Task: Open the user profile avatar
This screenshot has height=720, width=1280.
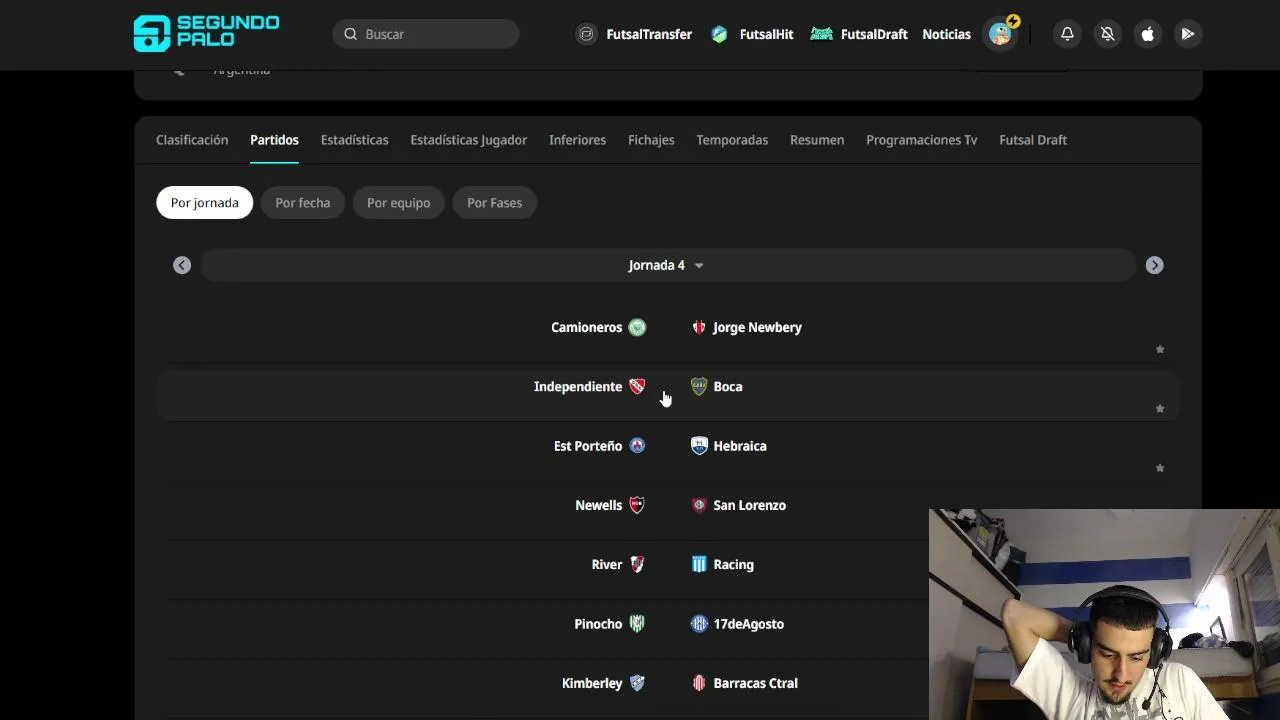Action: pos(1001,34)
